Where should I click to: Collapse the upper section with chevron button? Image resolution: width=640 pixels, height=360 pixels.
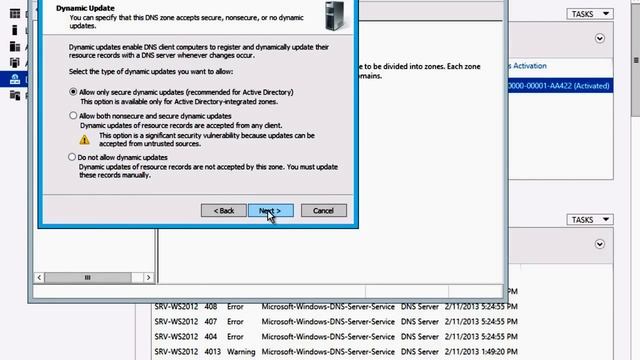(x=600, y=38)
